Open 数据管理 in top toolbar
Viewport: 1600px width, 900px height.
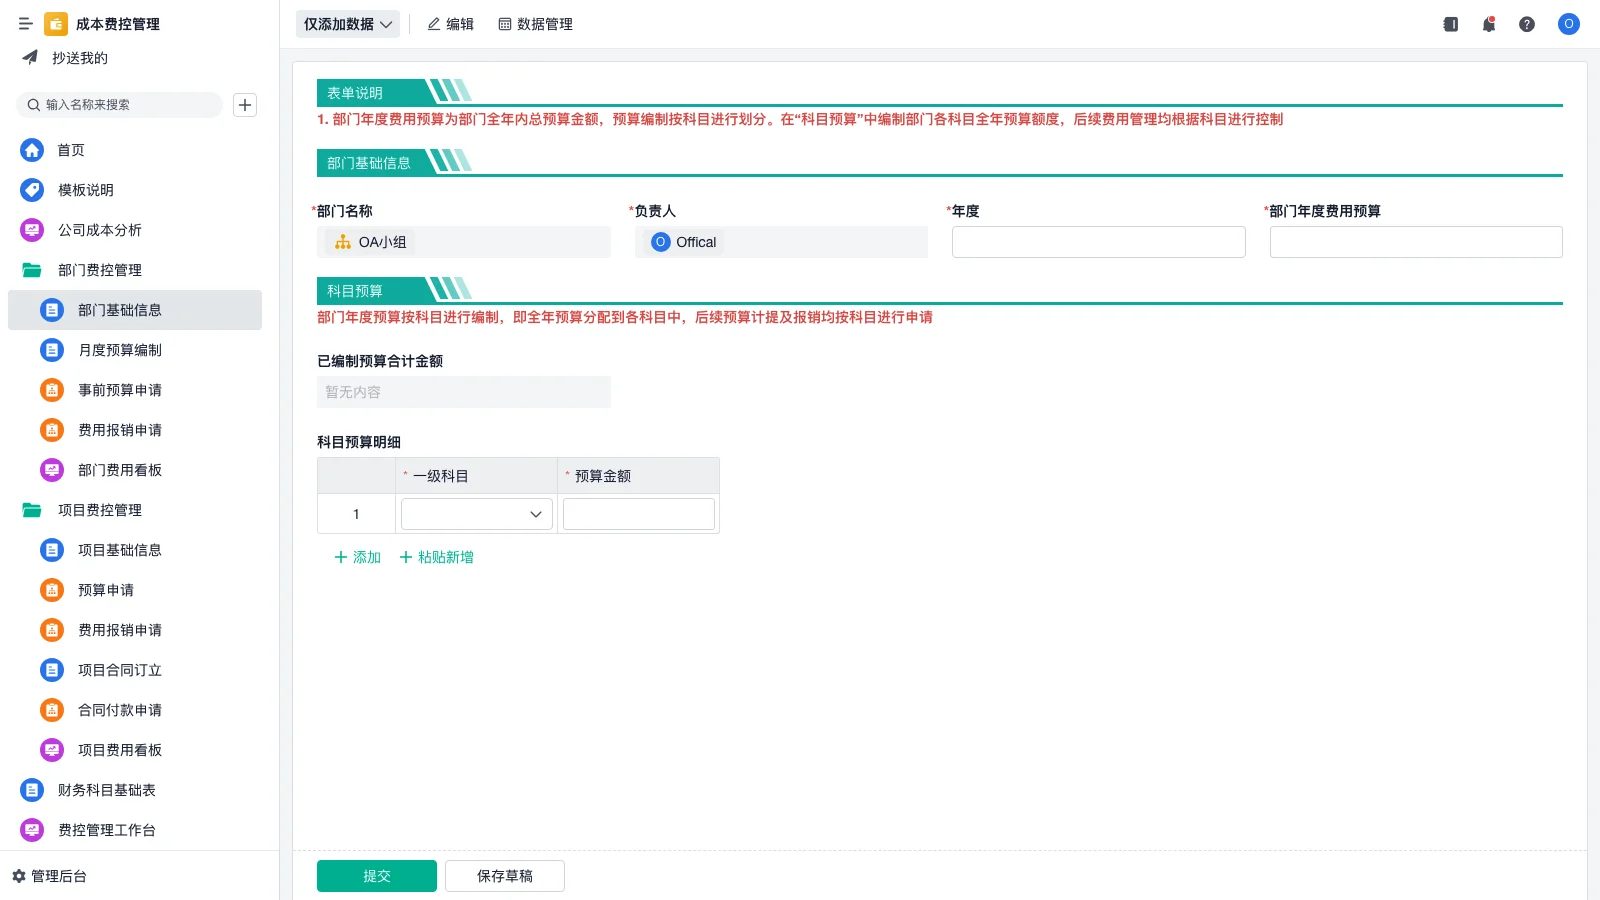tap(535, 24)
